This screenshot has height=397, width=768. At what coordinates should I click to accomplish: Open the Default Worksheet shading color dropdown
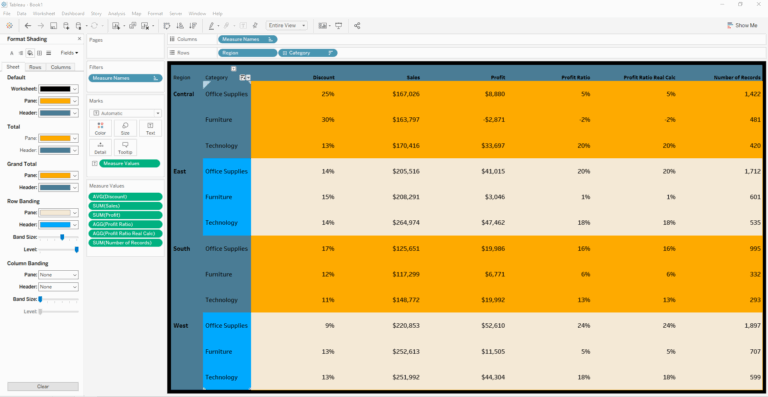(58, 89)
